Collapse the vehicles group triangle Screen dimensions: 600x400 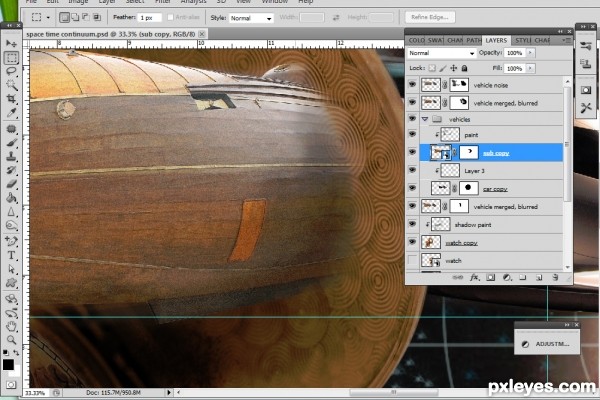coord(424,119)
